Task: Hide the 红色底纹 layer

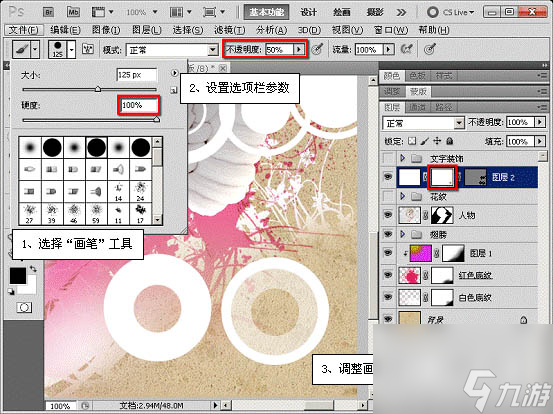Action: tap(388, 275)
